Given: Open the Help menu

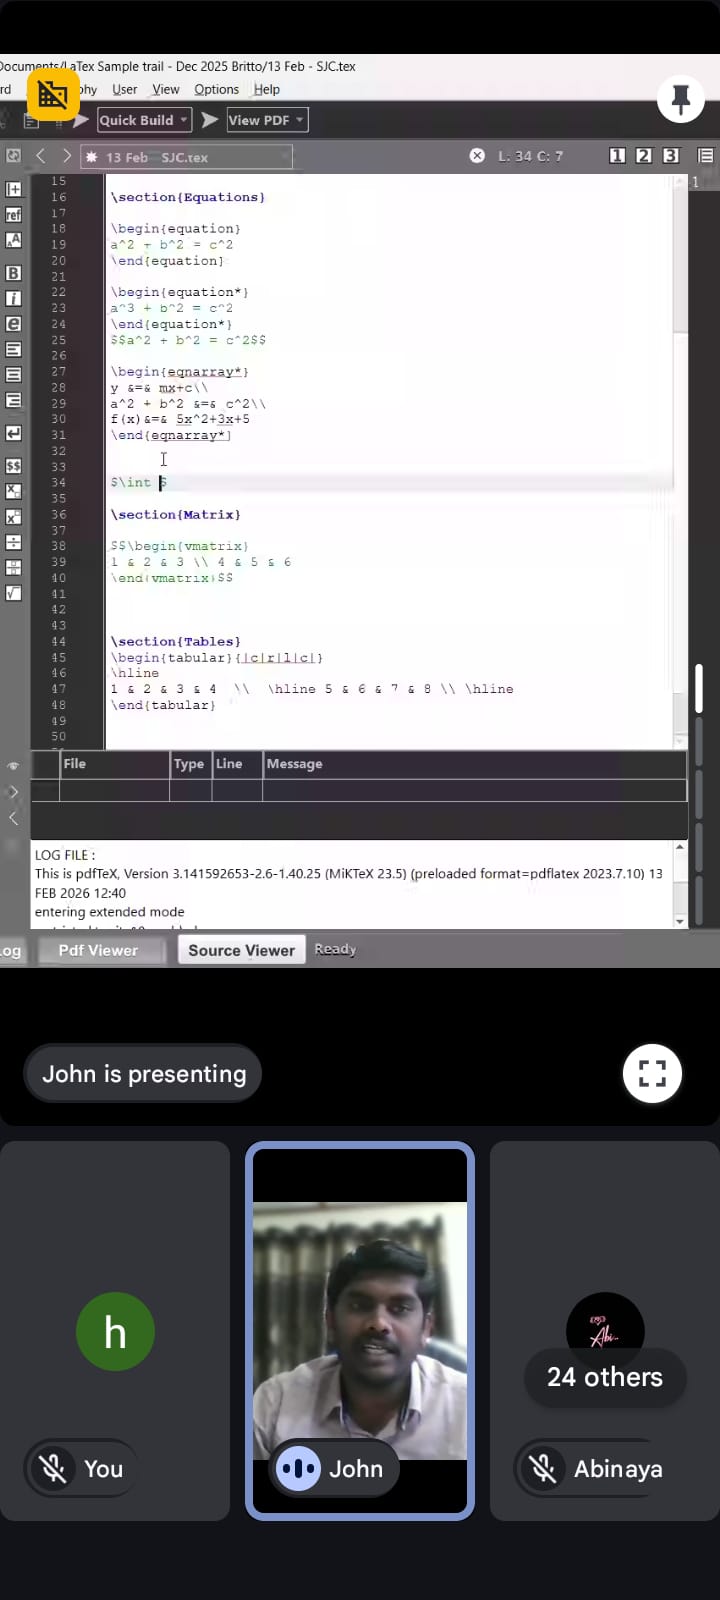Looking at the screenshot, I should click(266, 89).
